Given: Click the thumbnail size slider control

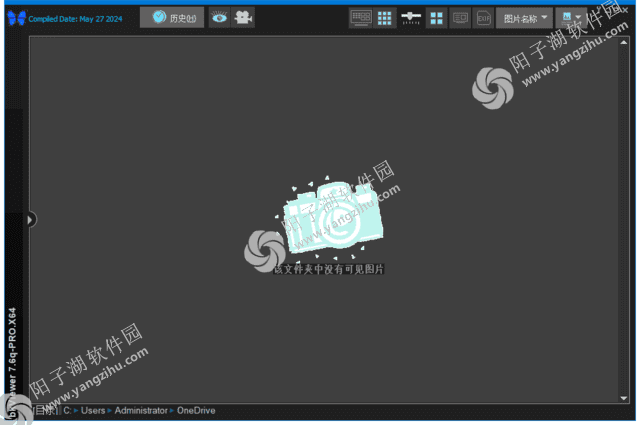Looking at the screenshot, I should pos(411,18).
